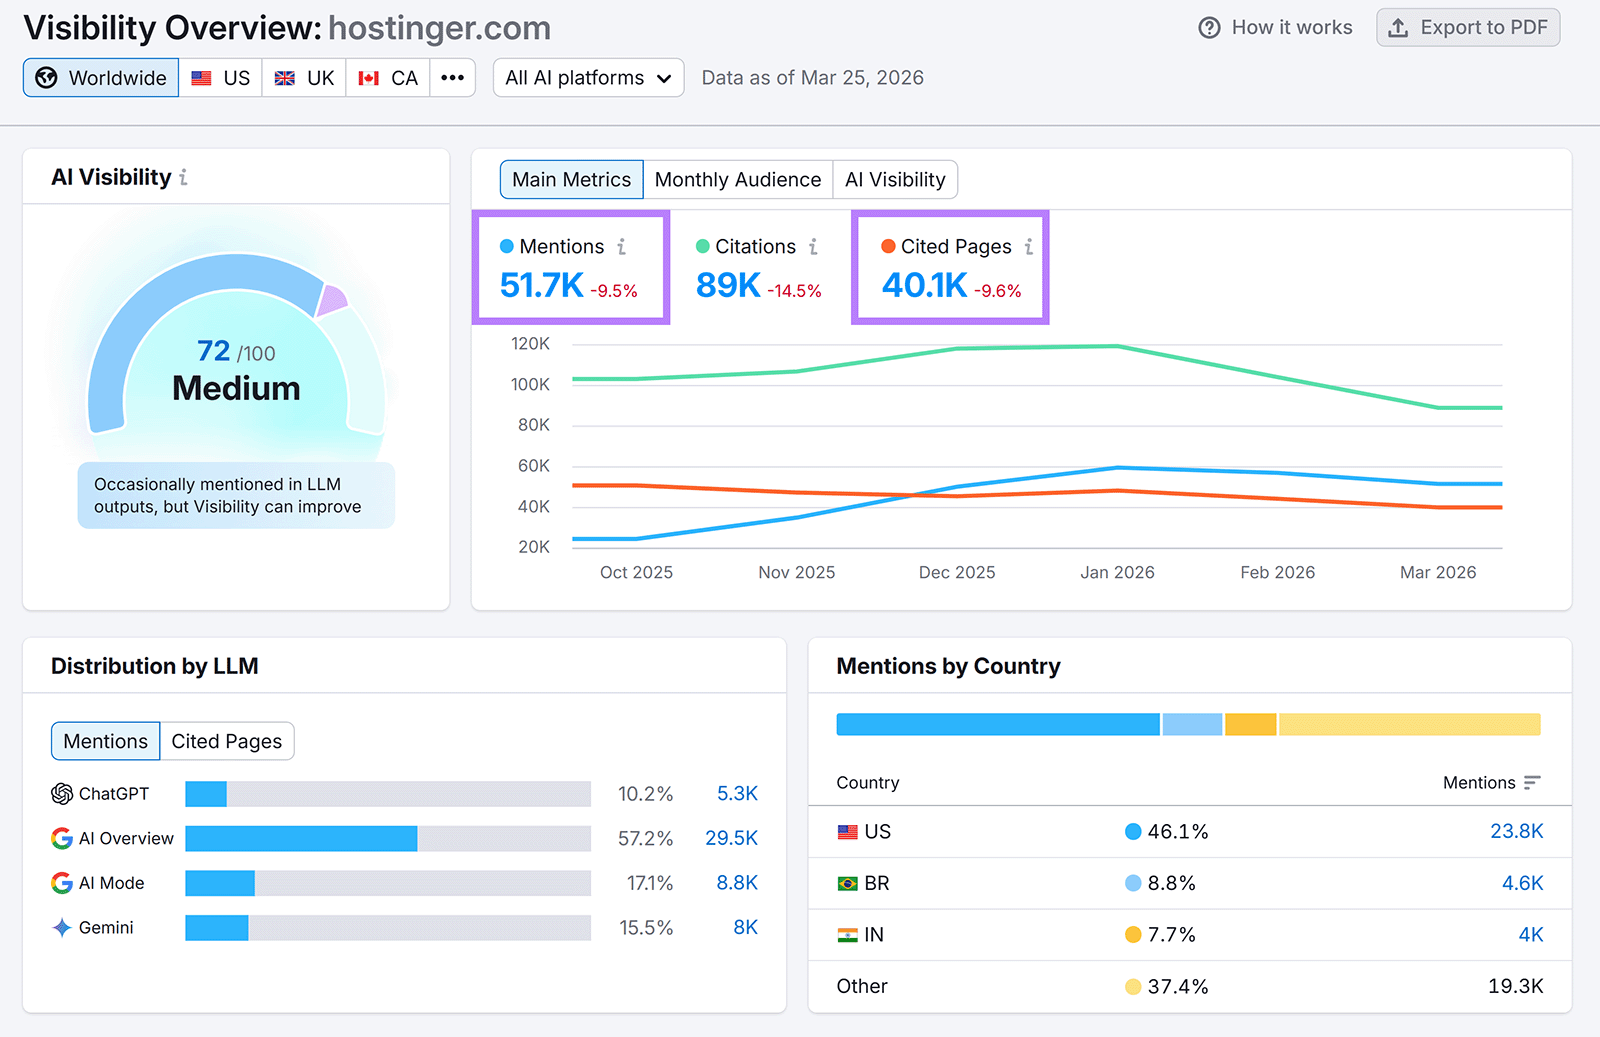Click the Google AI Overview icon
This screenshot has width=1600, height=1037.
pos(60,838)
